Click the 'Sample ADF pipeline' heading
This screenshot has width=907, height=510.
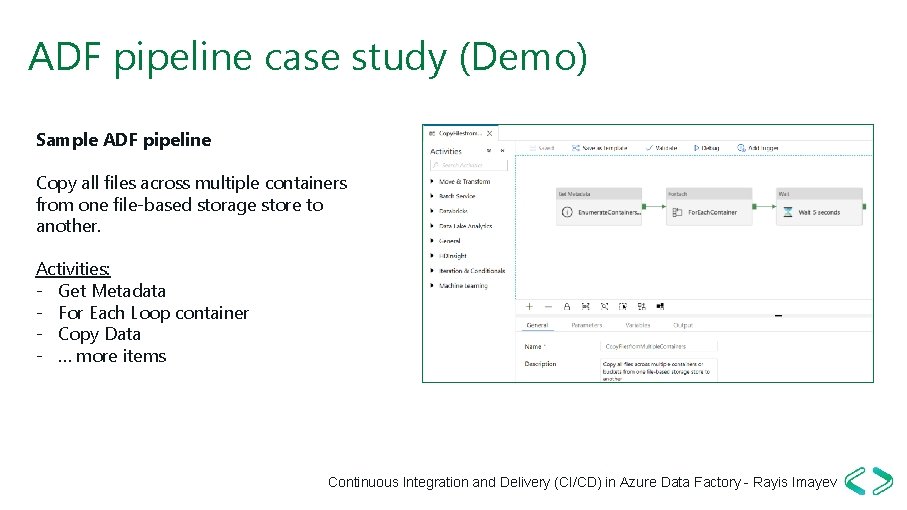123,140
